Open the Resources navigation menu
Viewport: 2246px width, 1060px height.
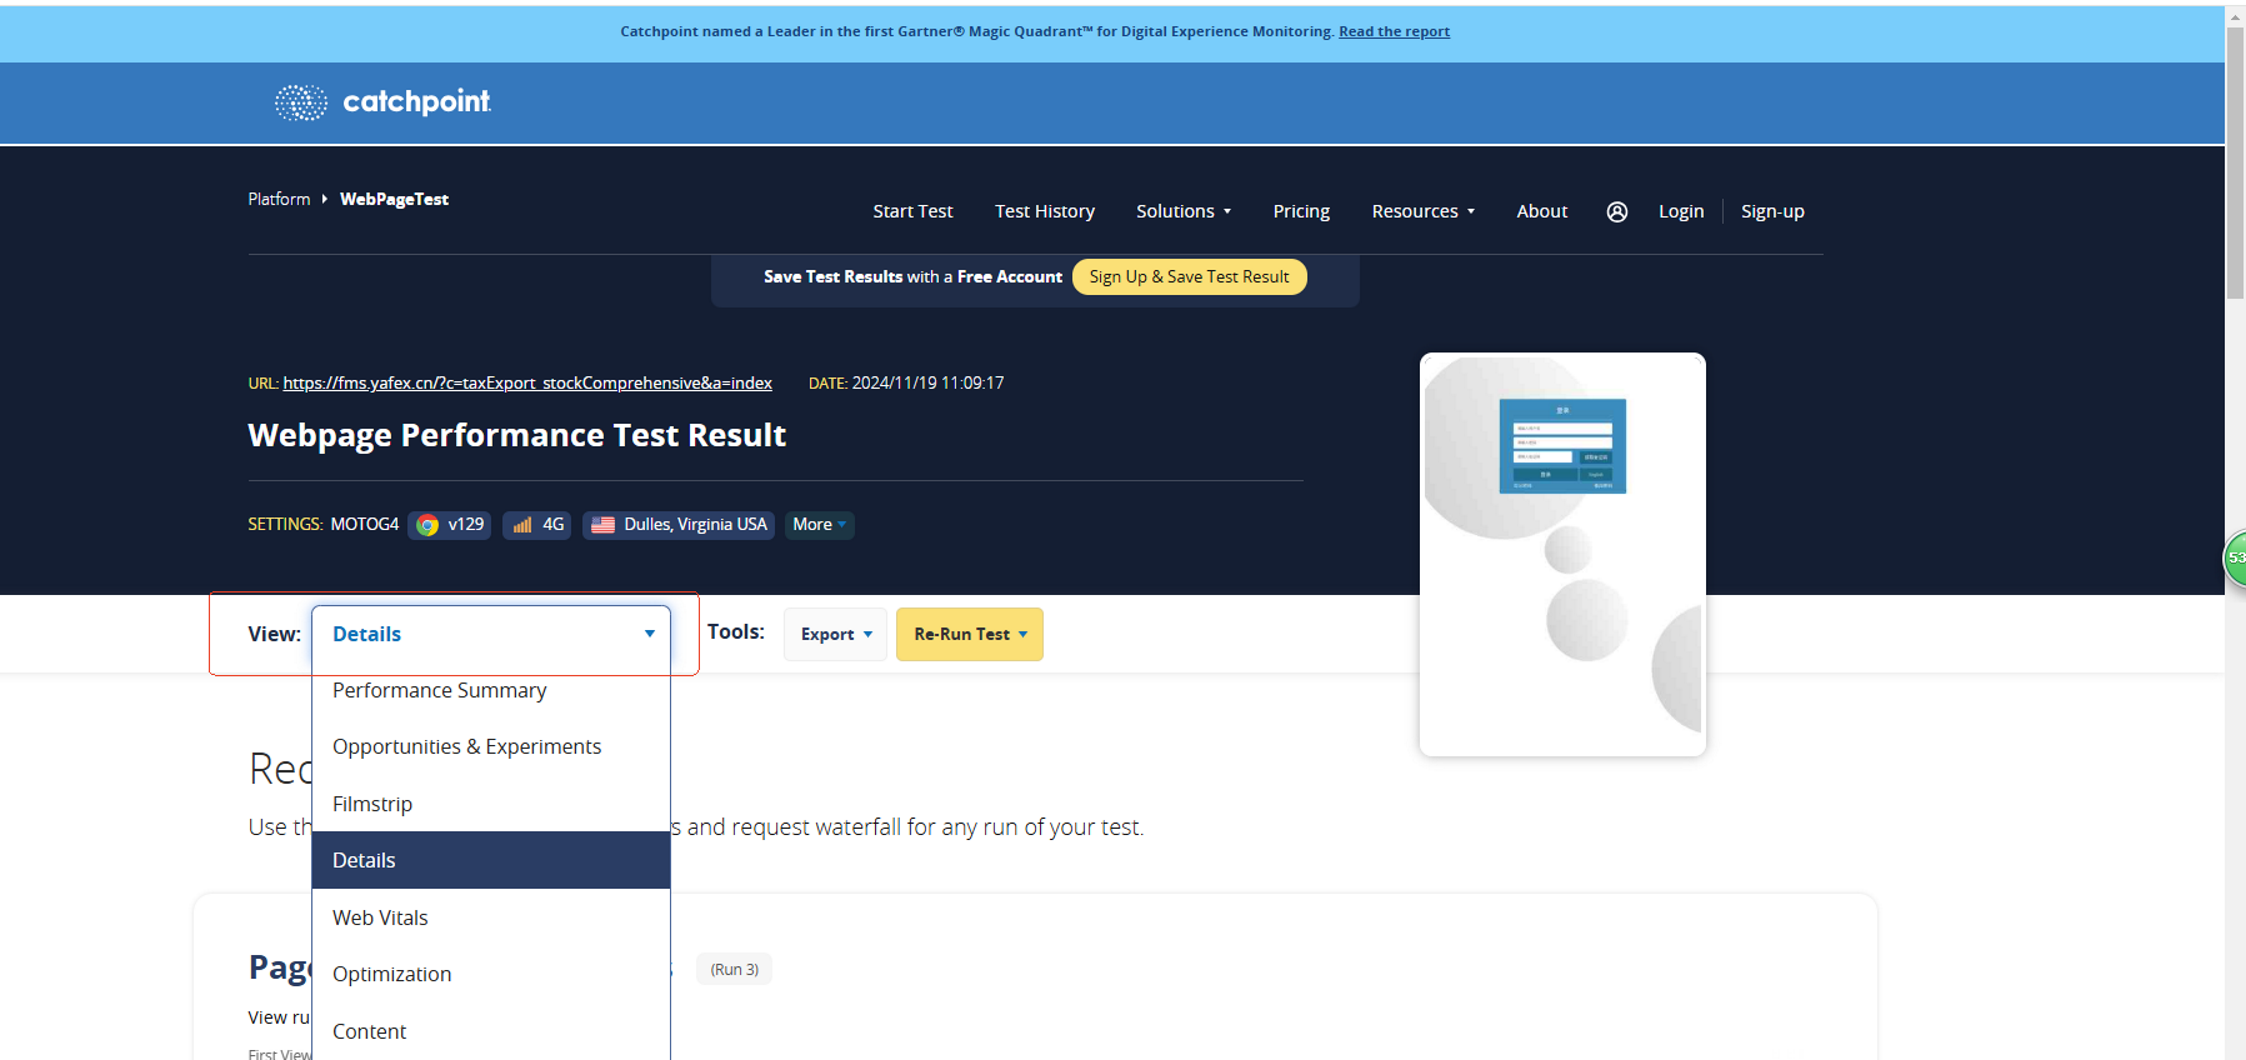coord(1423,211)
